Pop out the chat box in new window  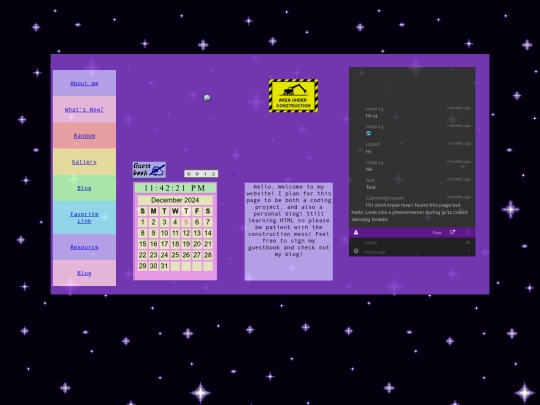[x=453, y=232]
